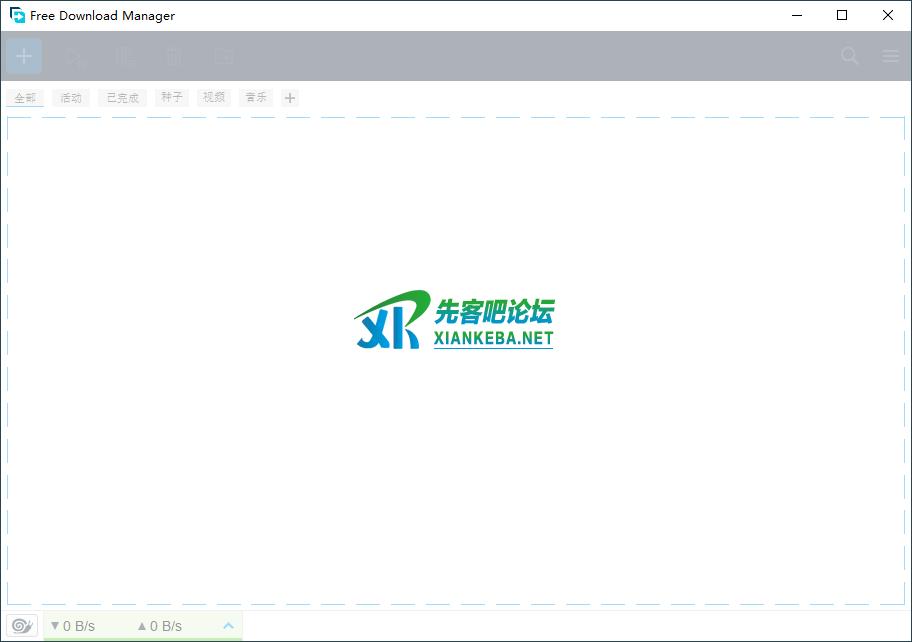Expand the speed panel with up chevron
Image resolution: width=912 pixels, height=642 pixels.
click(228, 626)
